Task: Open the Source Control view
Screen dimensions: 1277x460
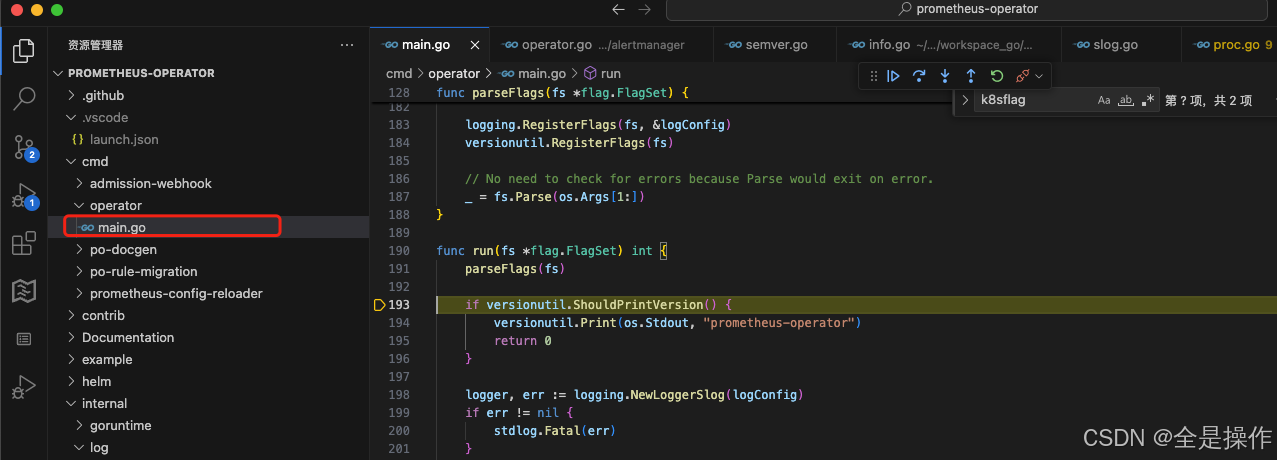Action: pos(24,148)
